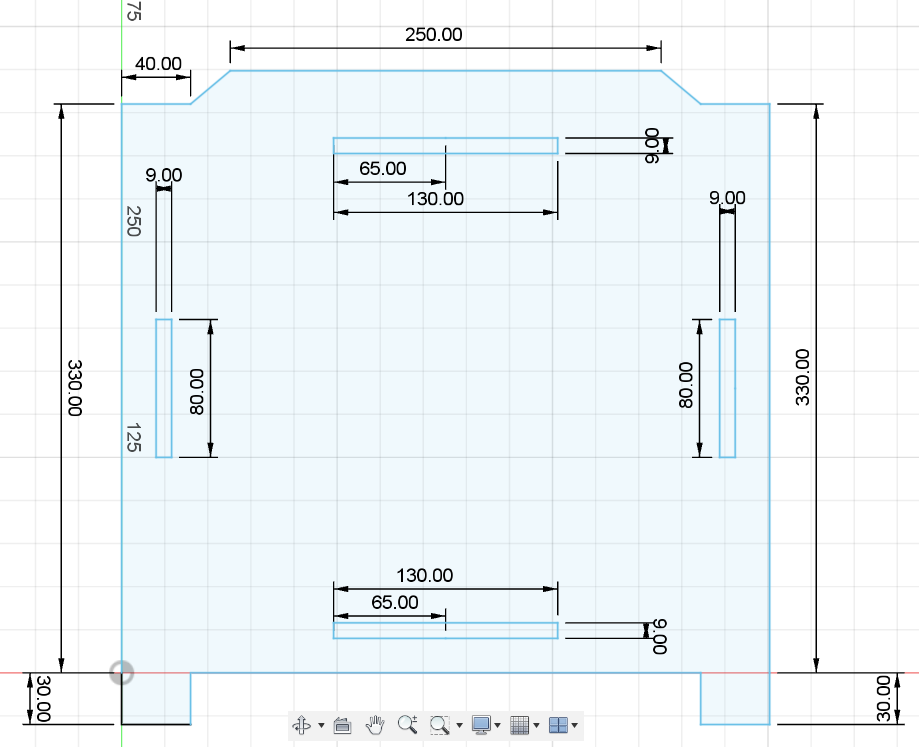Select the Zoom magnifier tool
919x747 pixels.
407,725
